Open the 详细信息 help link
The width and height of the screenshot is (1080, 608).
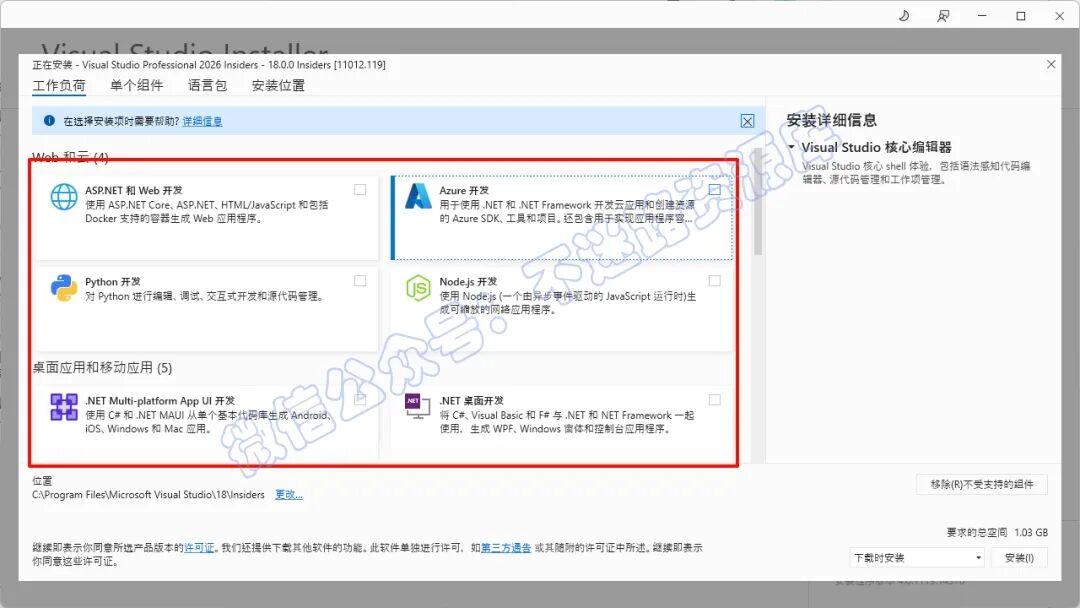(202, 121)
